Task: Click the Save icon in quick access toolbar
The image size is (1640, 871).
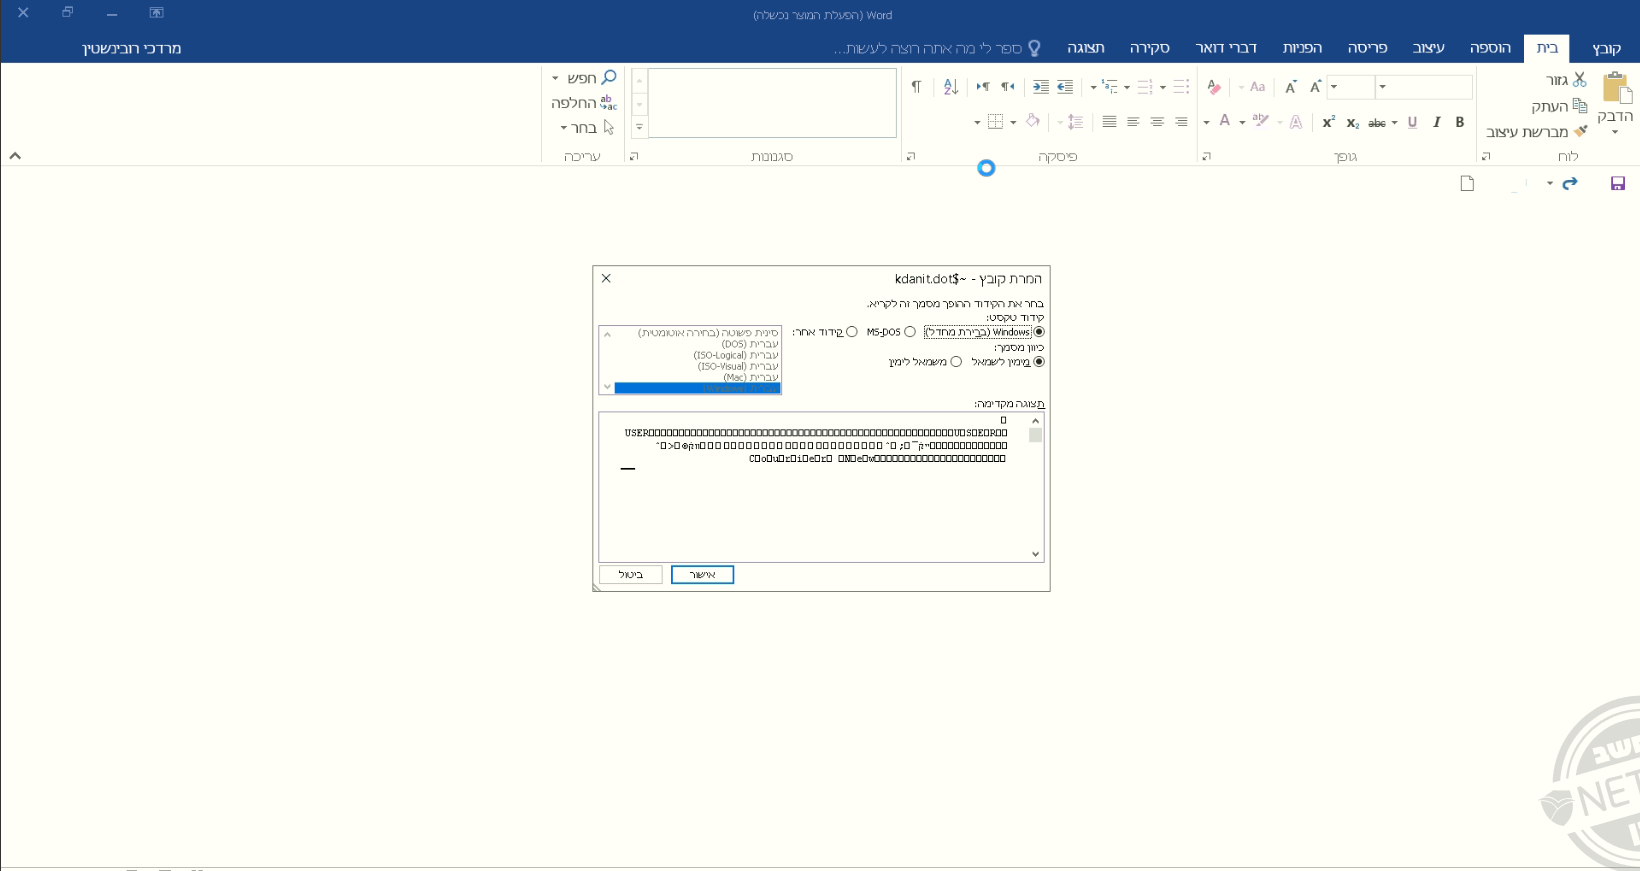Action: click(x=1618, y=183)
